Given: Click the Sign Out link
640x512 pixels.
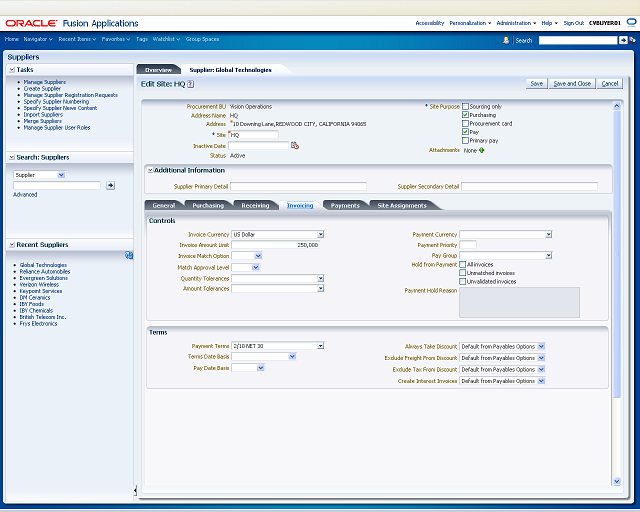Looking at the screenshot, I should coord(574,23).
